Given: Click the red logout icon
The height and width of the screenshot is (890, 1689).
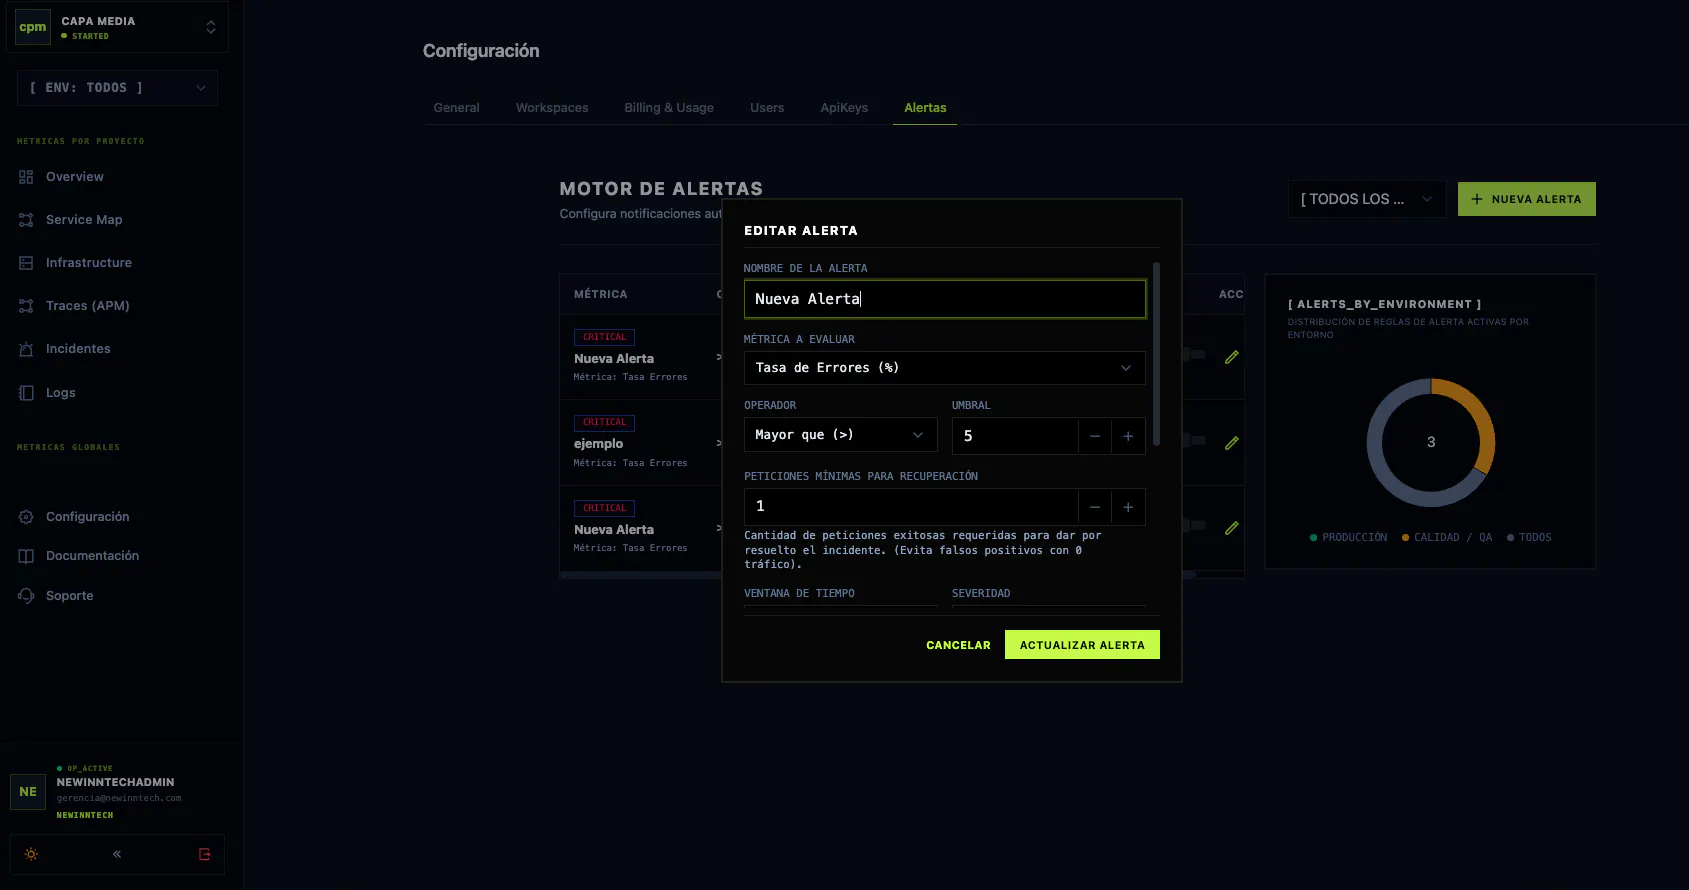Looking at the screenshot, I should pyautogui.click(x=205, y=854).
